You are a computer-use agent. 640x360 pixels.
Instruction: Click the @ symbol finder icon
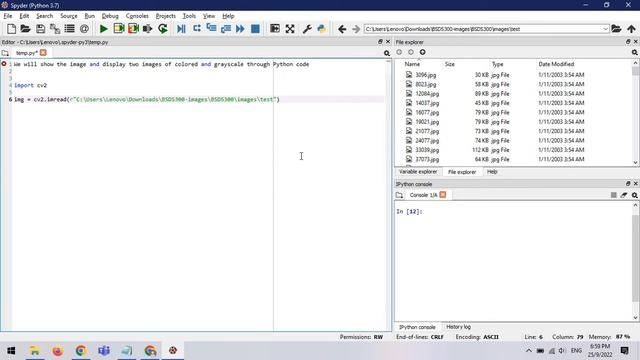coord(84,29)
